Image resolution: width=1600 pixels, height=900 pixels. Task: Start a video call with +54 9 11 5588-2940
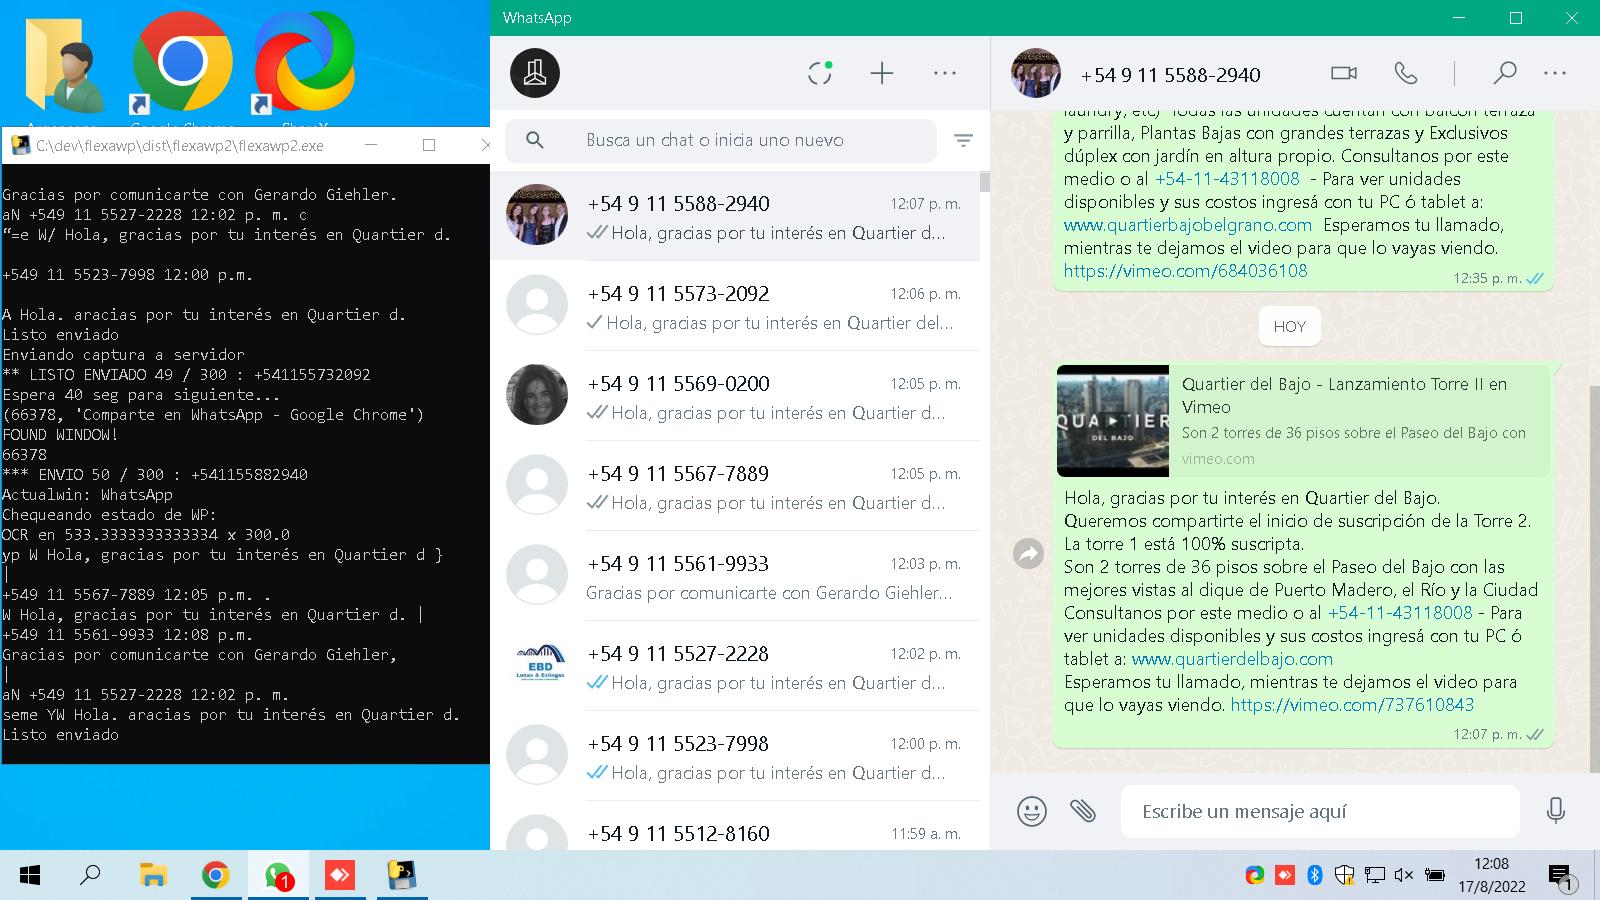pos(1344,73)
